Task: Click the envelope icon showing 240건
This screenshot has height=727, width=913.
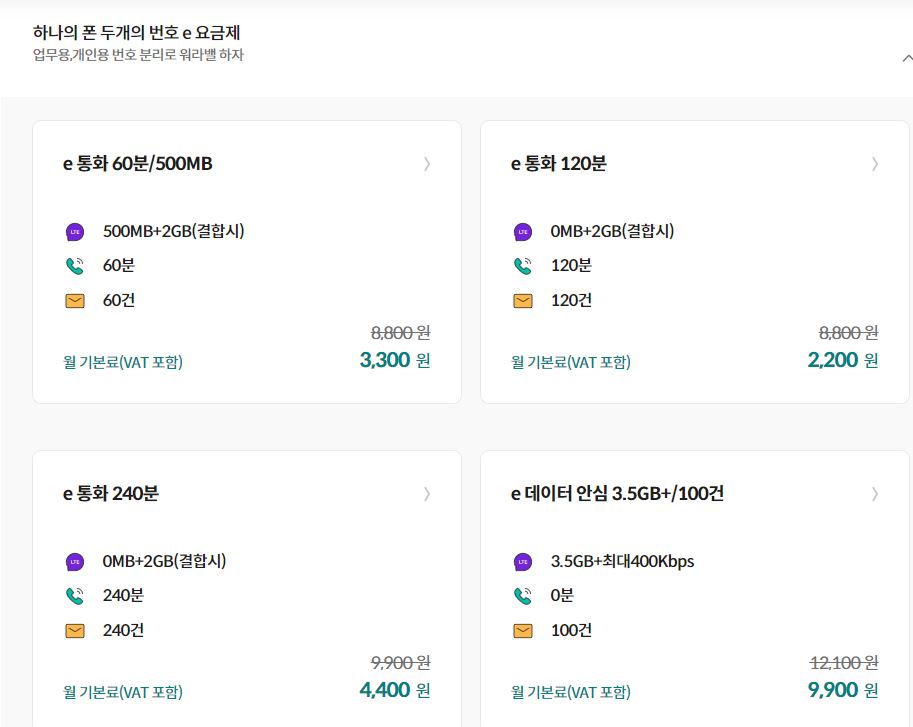Action: point(74,630)
